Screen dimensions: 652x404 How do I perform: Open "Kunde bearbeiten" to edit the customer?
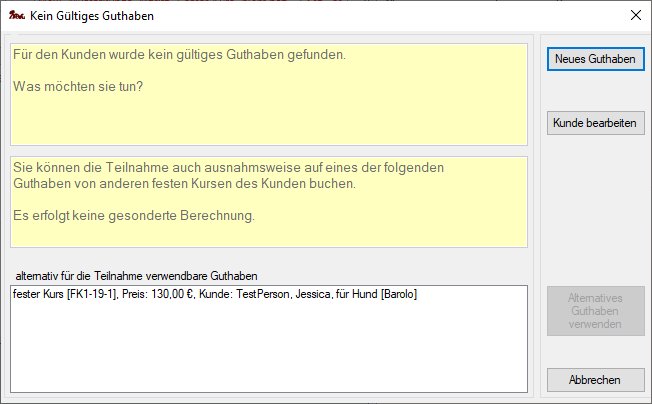[x=595, y=124]
